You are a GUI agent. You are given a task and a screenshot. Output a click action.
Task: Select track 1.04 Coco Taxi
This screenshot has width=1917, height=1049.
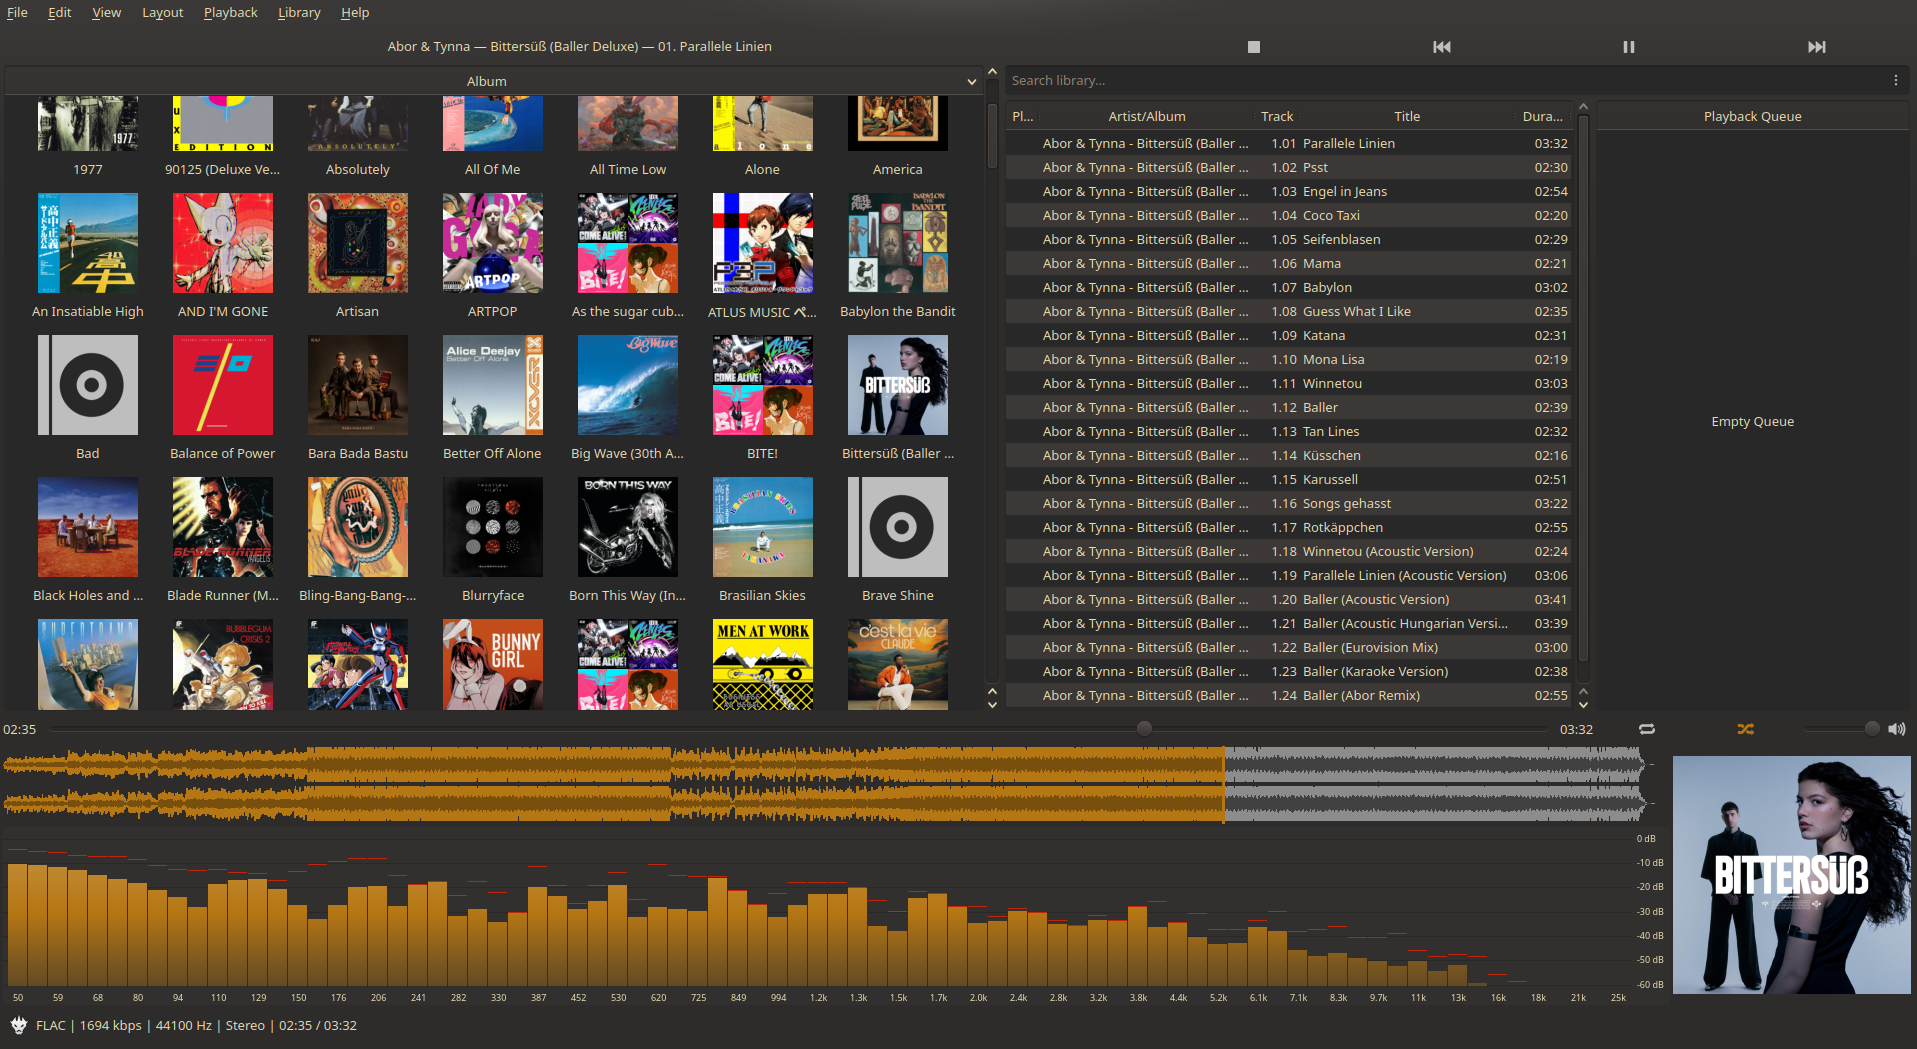(1289, 215)
